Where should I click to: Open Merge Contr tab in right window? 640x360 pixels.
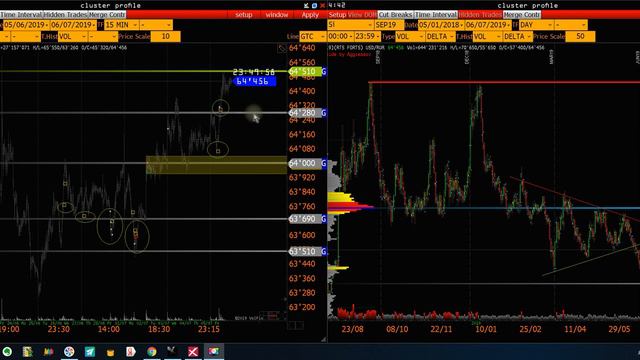tap(522, 15)
